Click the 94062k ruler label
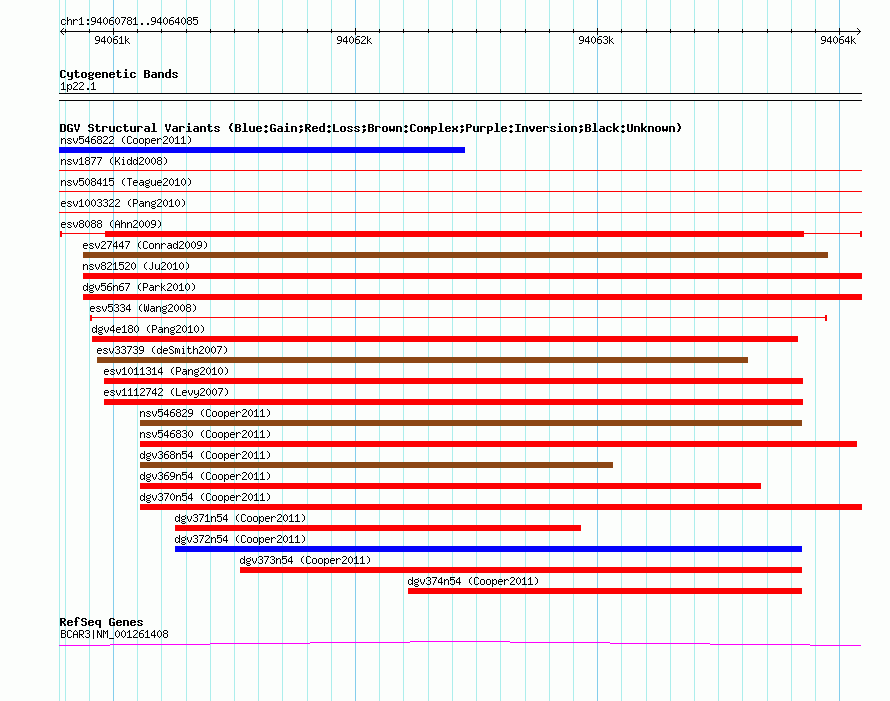 [354, 40]
